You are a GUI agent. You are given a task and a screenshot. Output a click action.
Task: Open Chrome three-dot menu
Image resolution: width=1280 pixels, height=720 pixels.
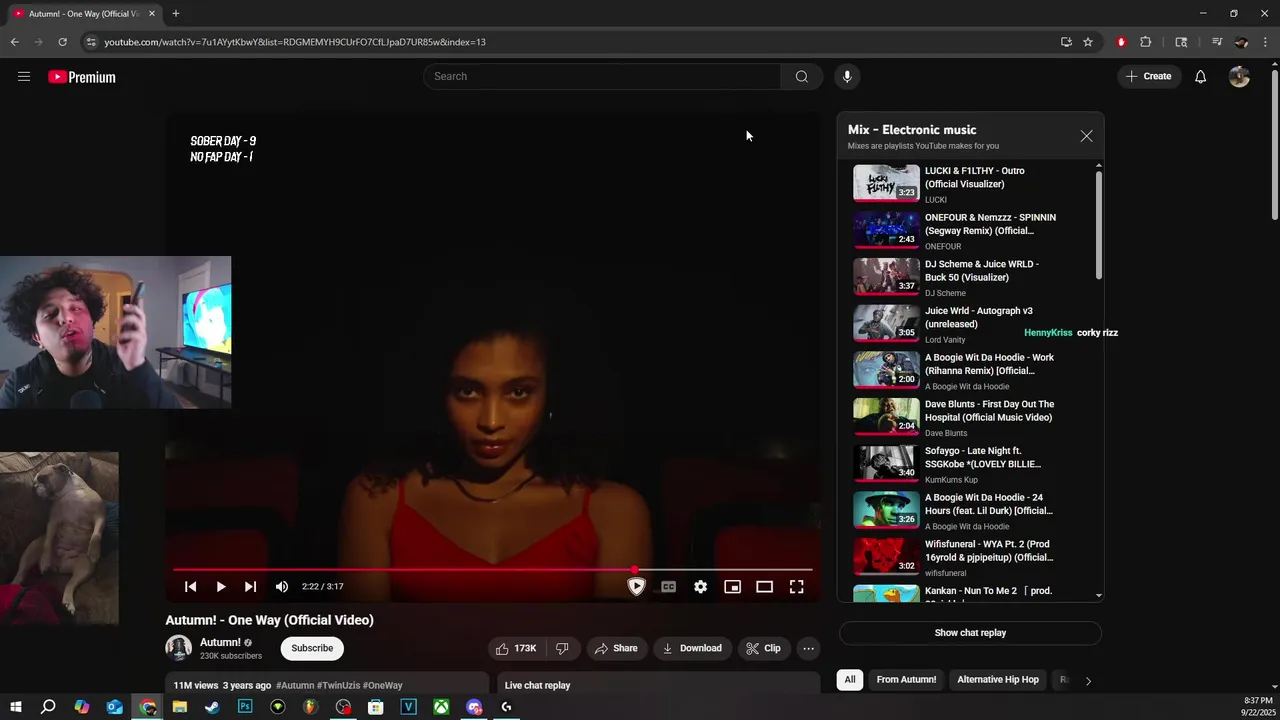[1265, 42]
